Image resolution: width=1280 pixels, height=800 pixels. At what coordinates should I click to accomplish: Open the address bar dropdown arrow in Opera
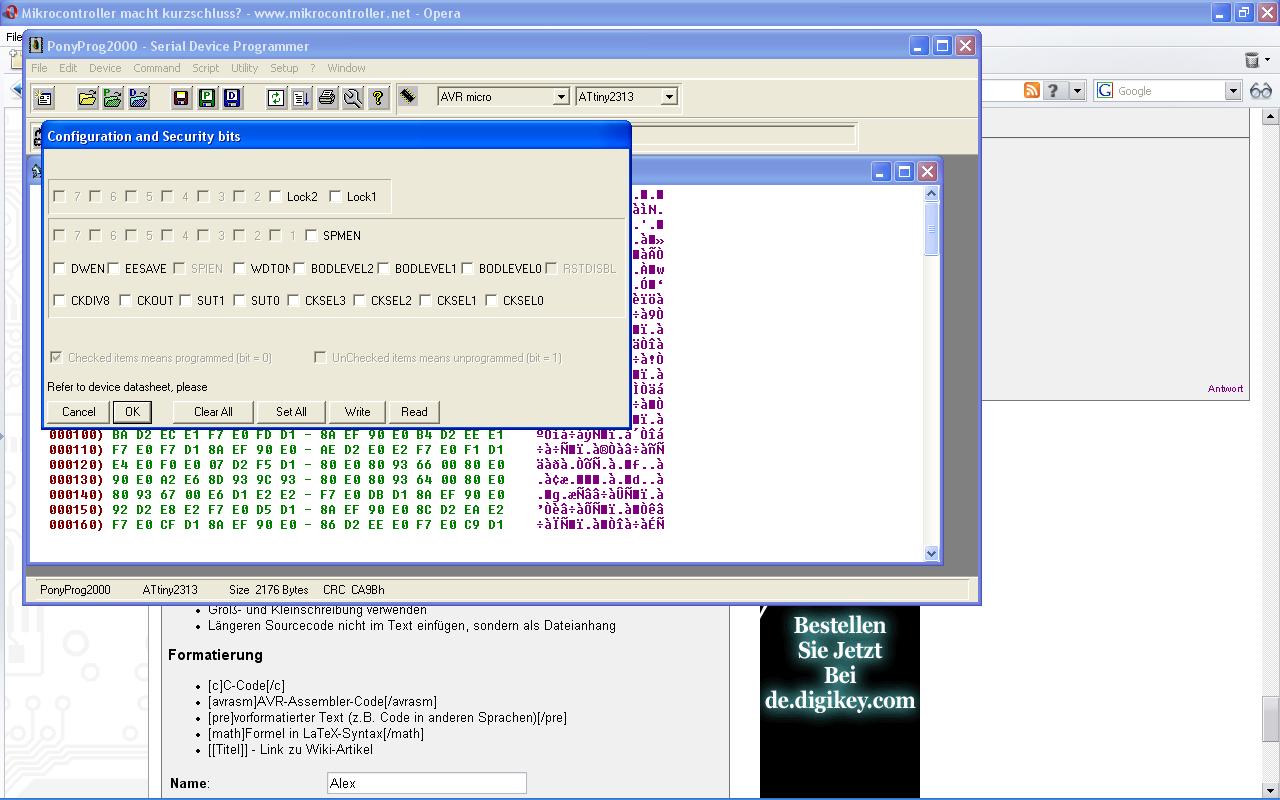coord(1077,91)
